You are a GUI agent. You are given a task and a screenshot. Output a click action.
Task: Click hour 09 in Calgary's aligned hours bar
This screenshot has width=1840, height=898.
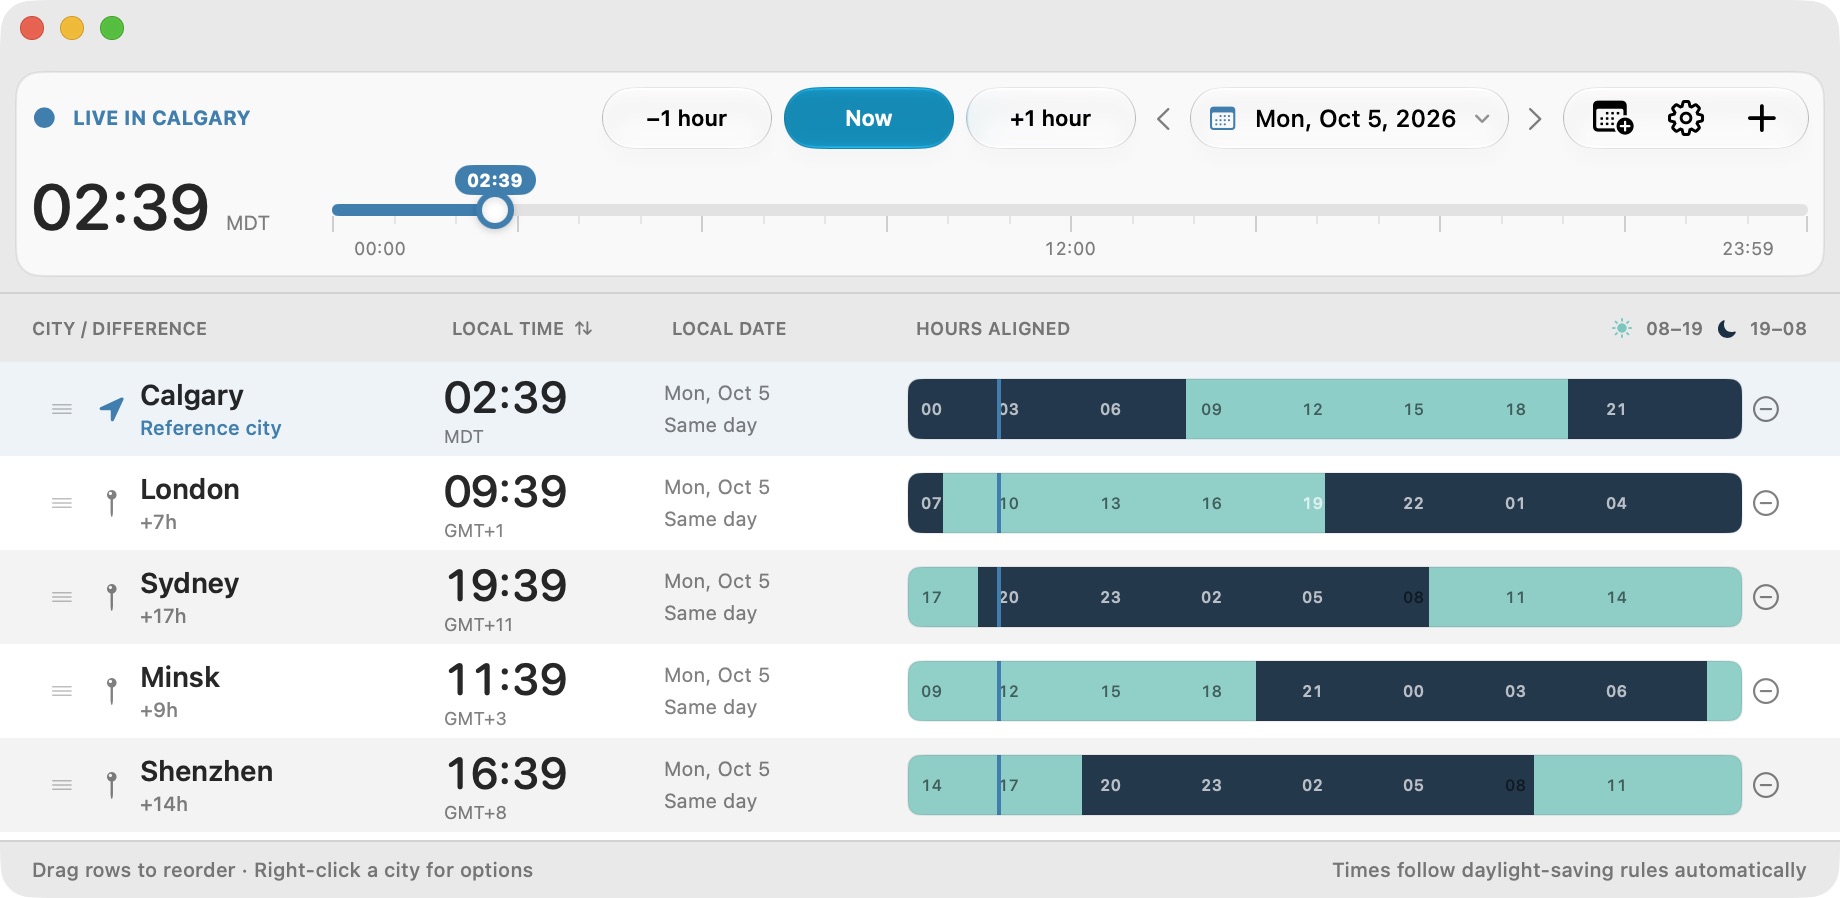coord(1211,409)
